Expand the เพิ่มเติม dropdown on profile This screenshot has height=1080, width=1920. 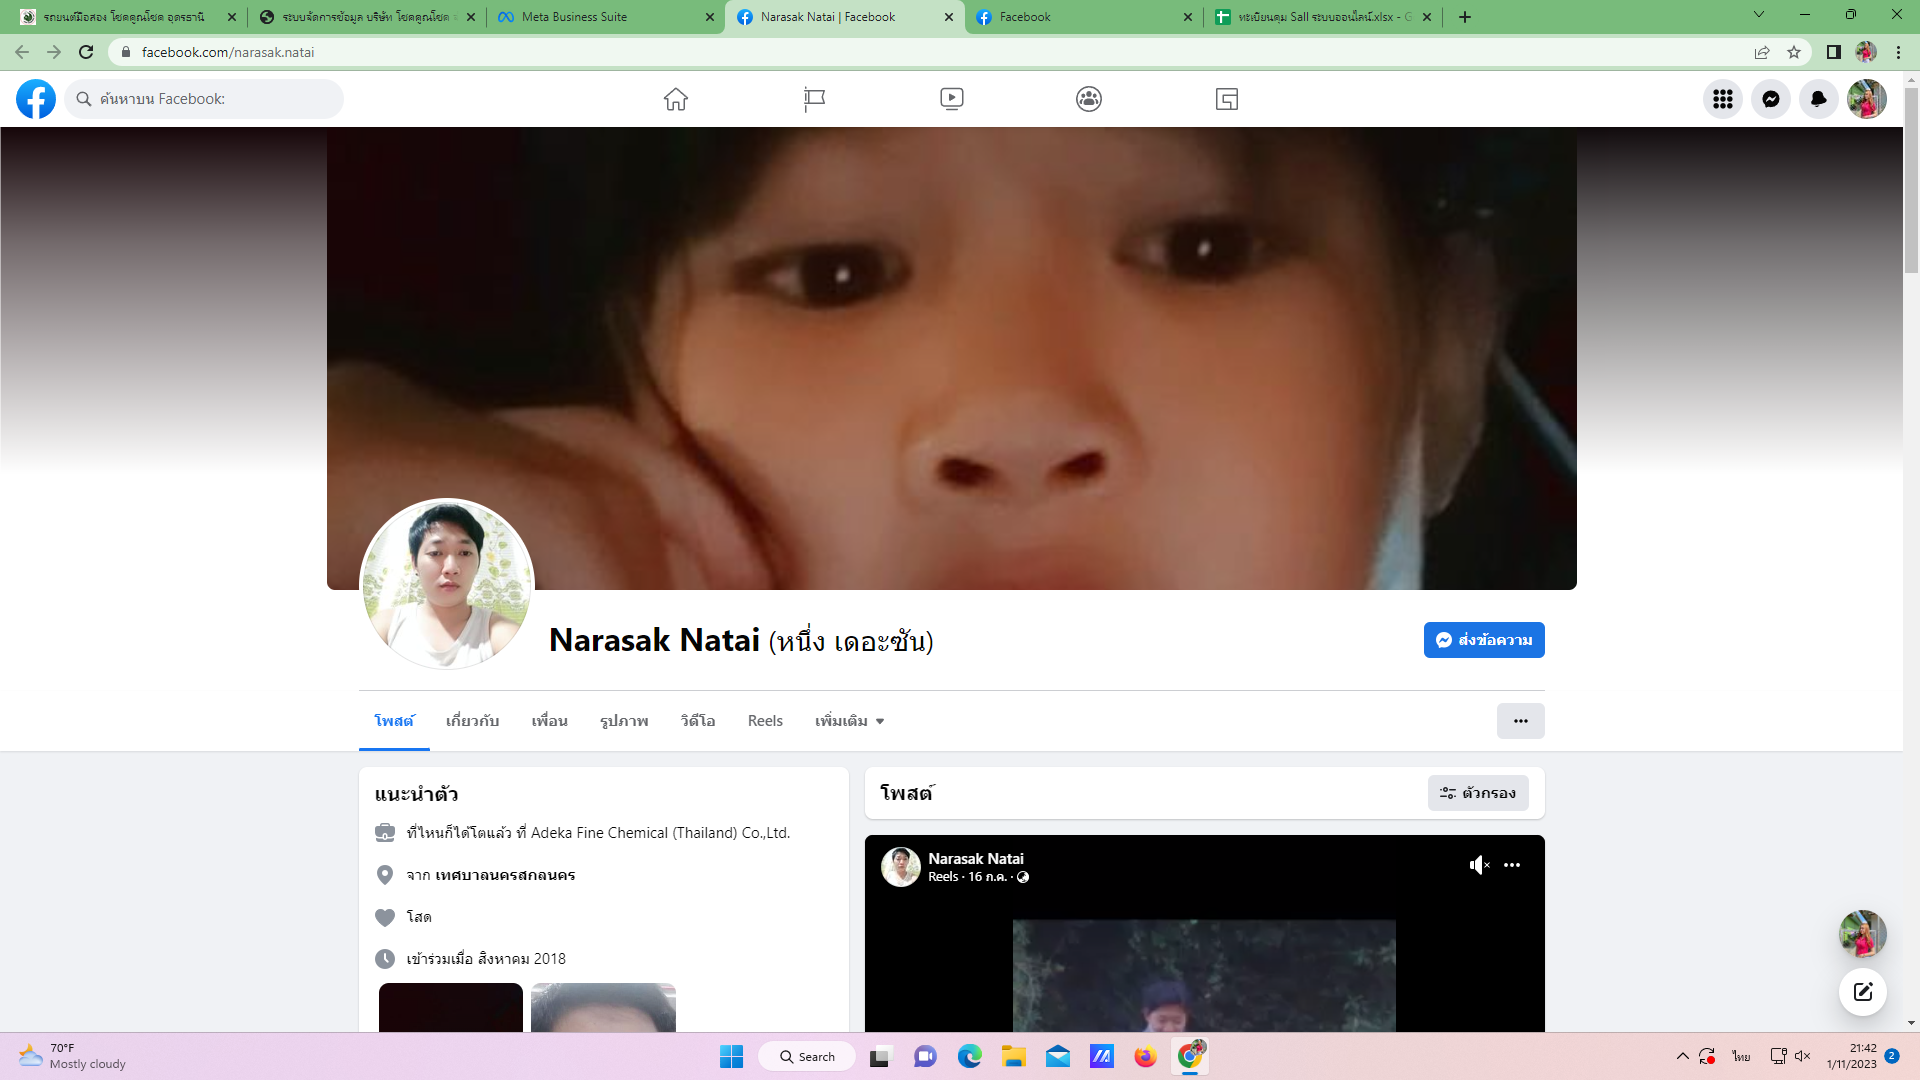pos(849,721)
